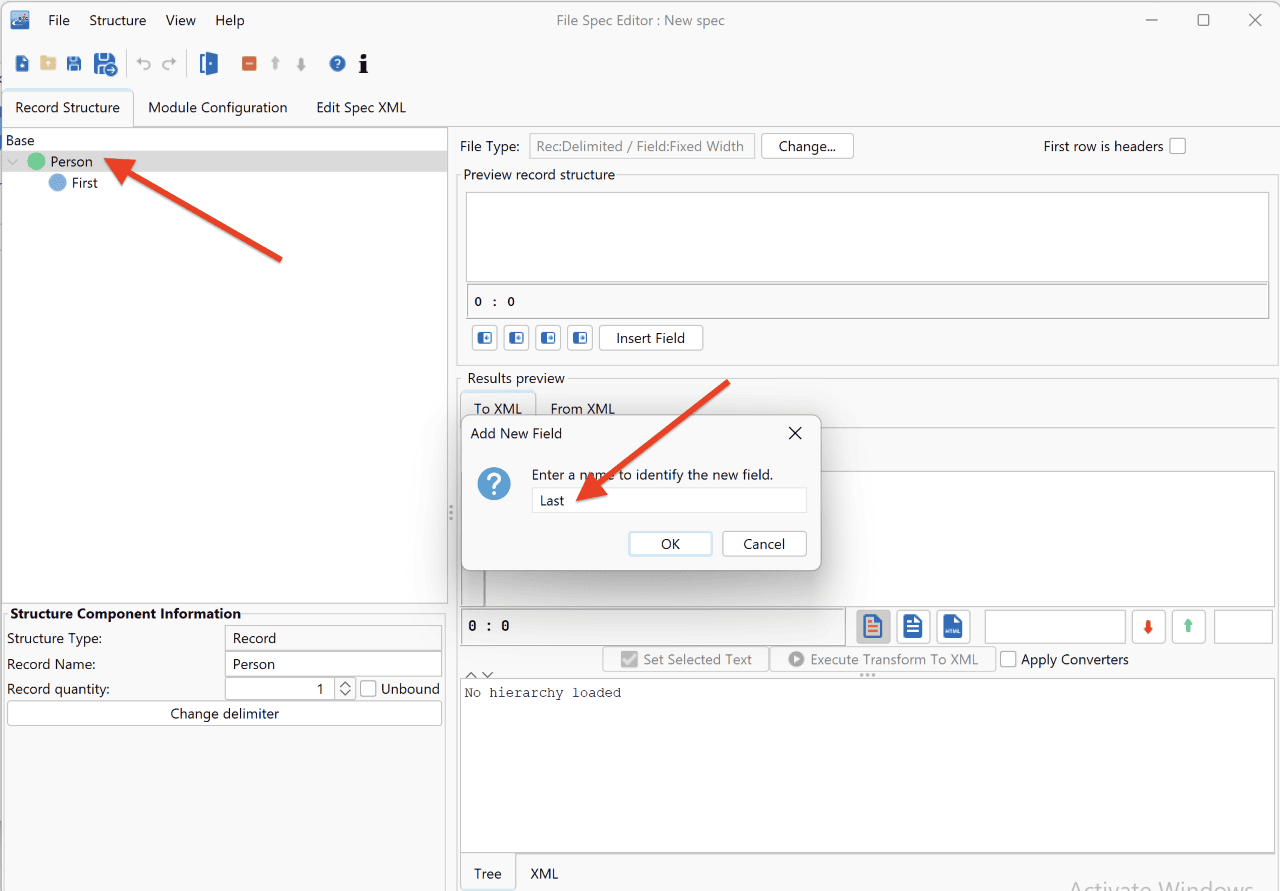Tick the Unbound checkbox
This screenshot has width=1280, height=891.
368,689
